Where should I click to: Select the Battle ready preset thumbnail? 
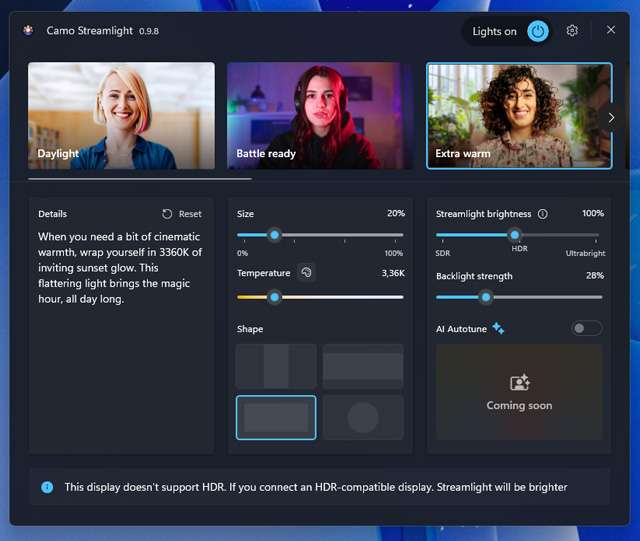click(320, 116)
